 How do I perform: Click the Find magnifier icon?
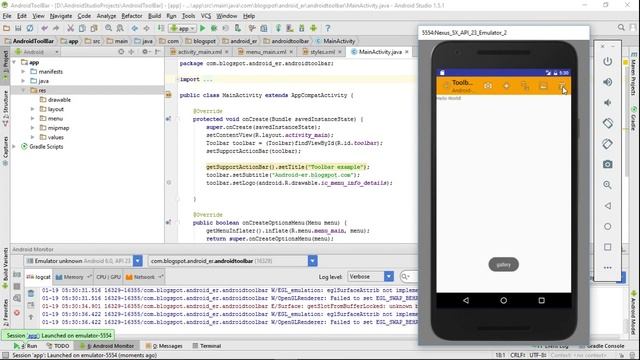tap(108, 28)
